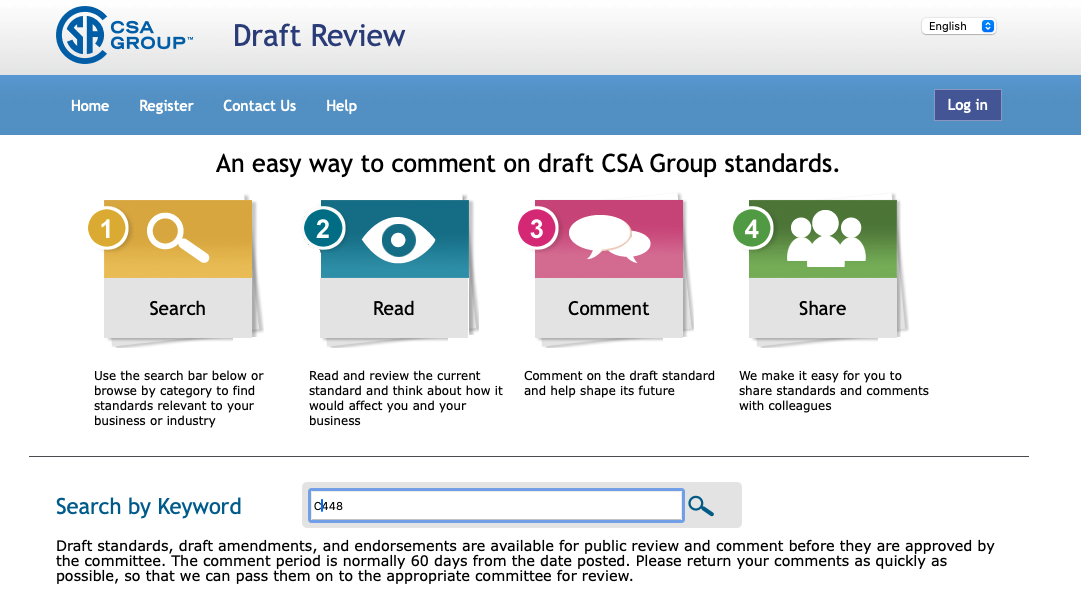The height and width of the screenshot is (613, 1081).
Task: Select the Share step people card
Action: [822, 269]
